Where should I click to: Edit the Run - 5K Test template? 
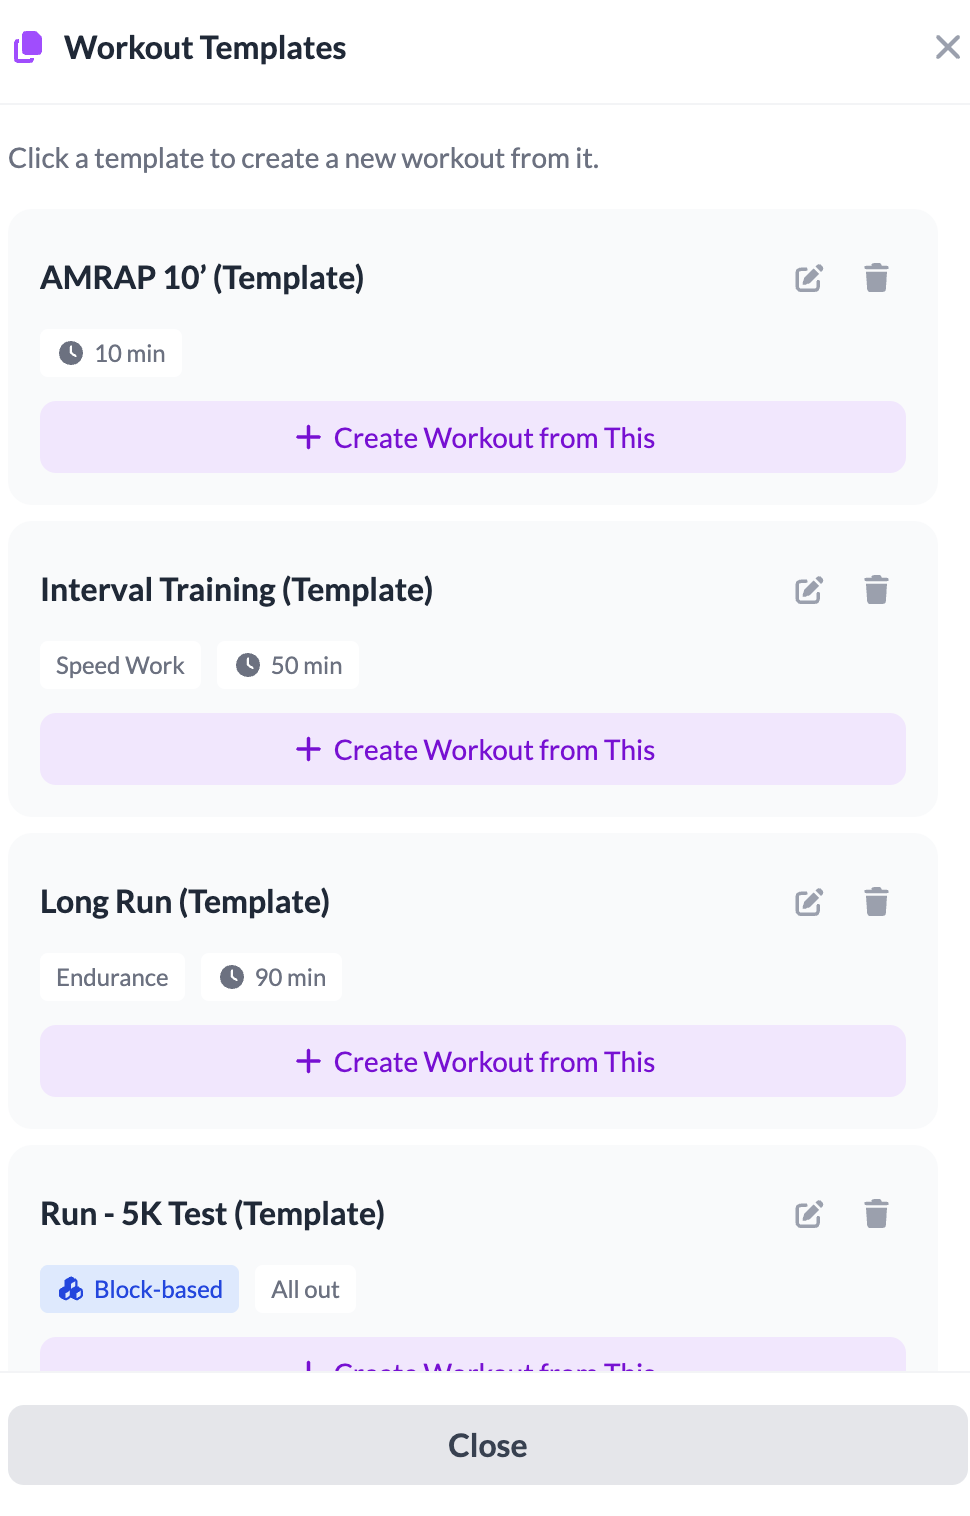[809, 1214]
